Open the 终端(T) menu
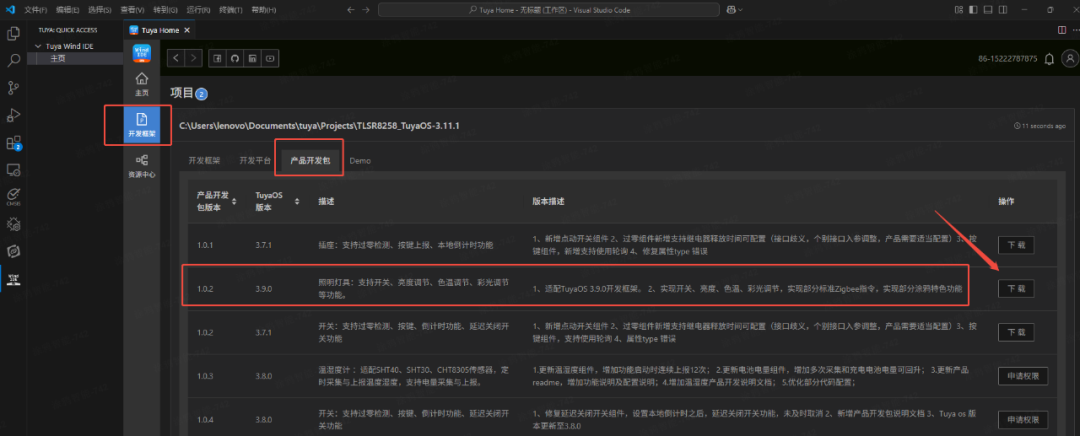 (x=231, y=10)
